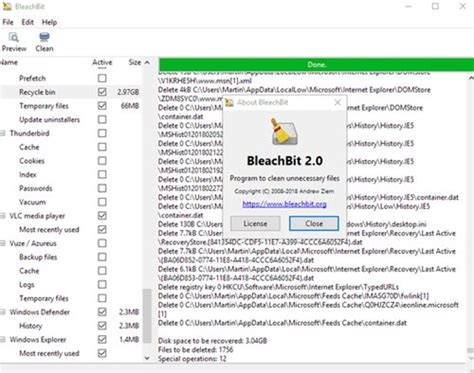Uncheck the VLC media player checkbox
This screenshot has height=373, width=474.
pyautogui.click(x=102, y=216)
